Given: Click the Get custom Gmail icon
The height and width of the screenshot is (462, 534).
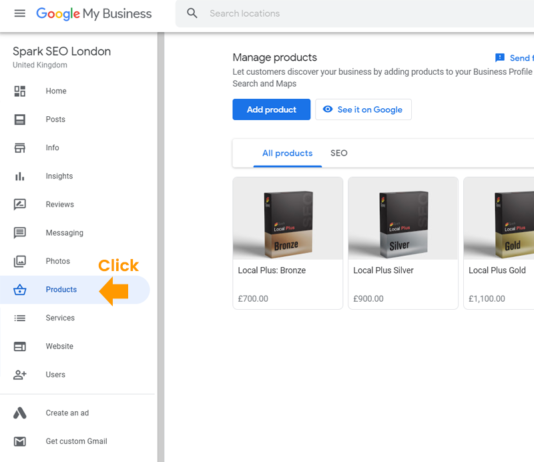Looking at the screenshot, I should pos(20,442).
